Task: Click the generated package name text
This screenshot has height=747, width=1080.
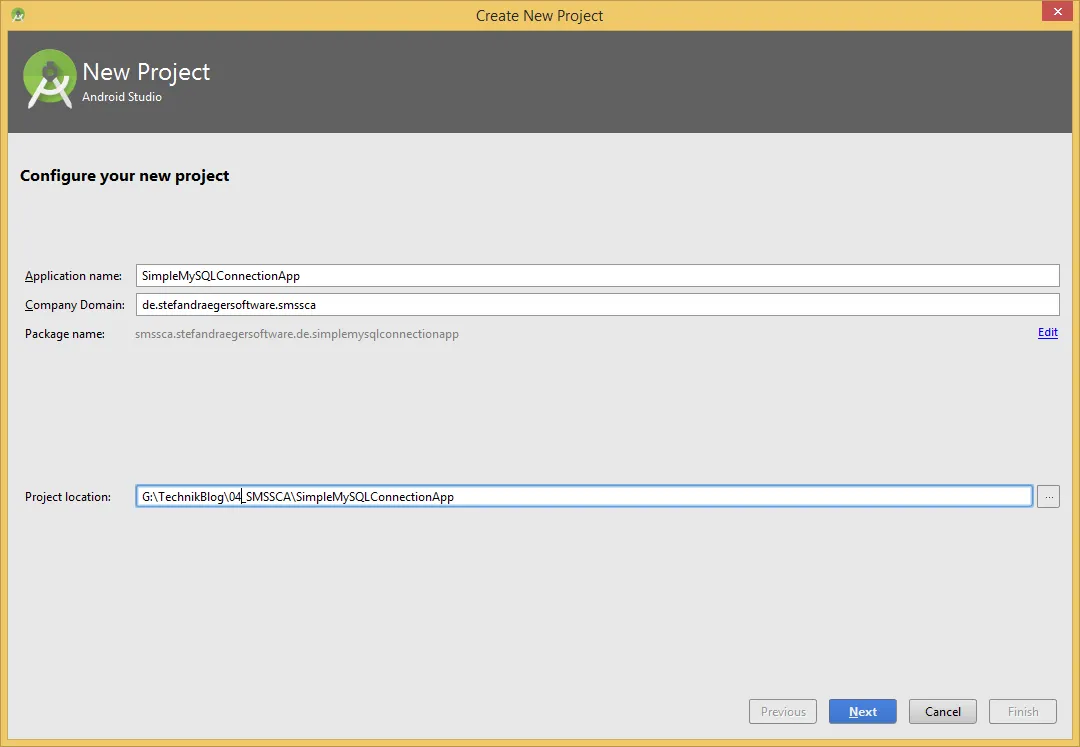Action: pos(297,334)
